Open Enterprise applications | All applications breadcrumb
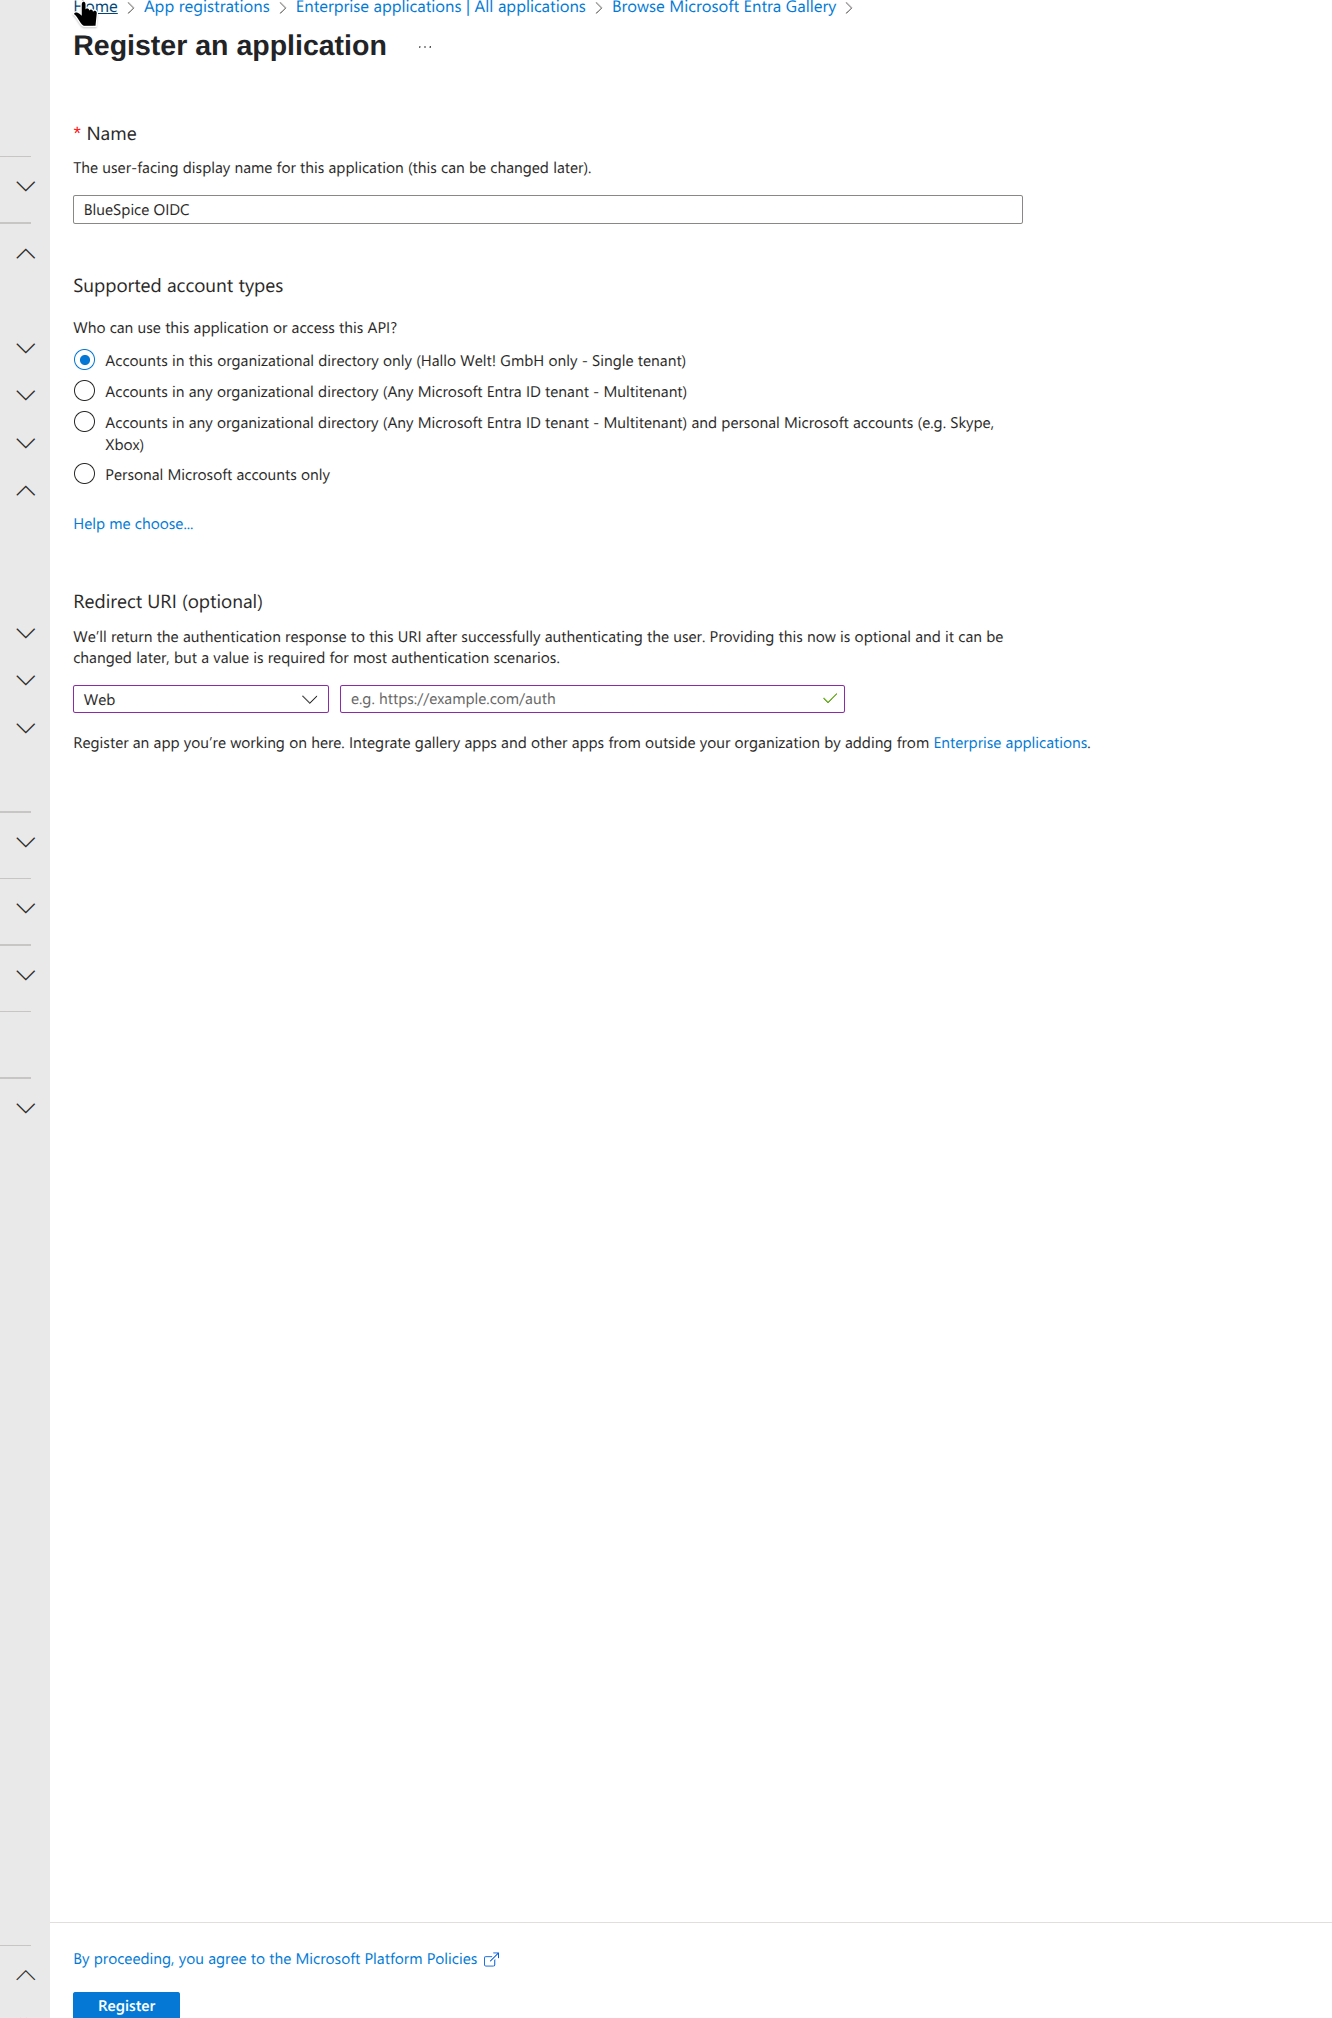Viewport: 1332px width, 2018px height. coord(440,8)
